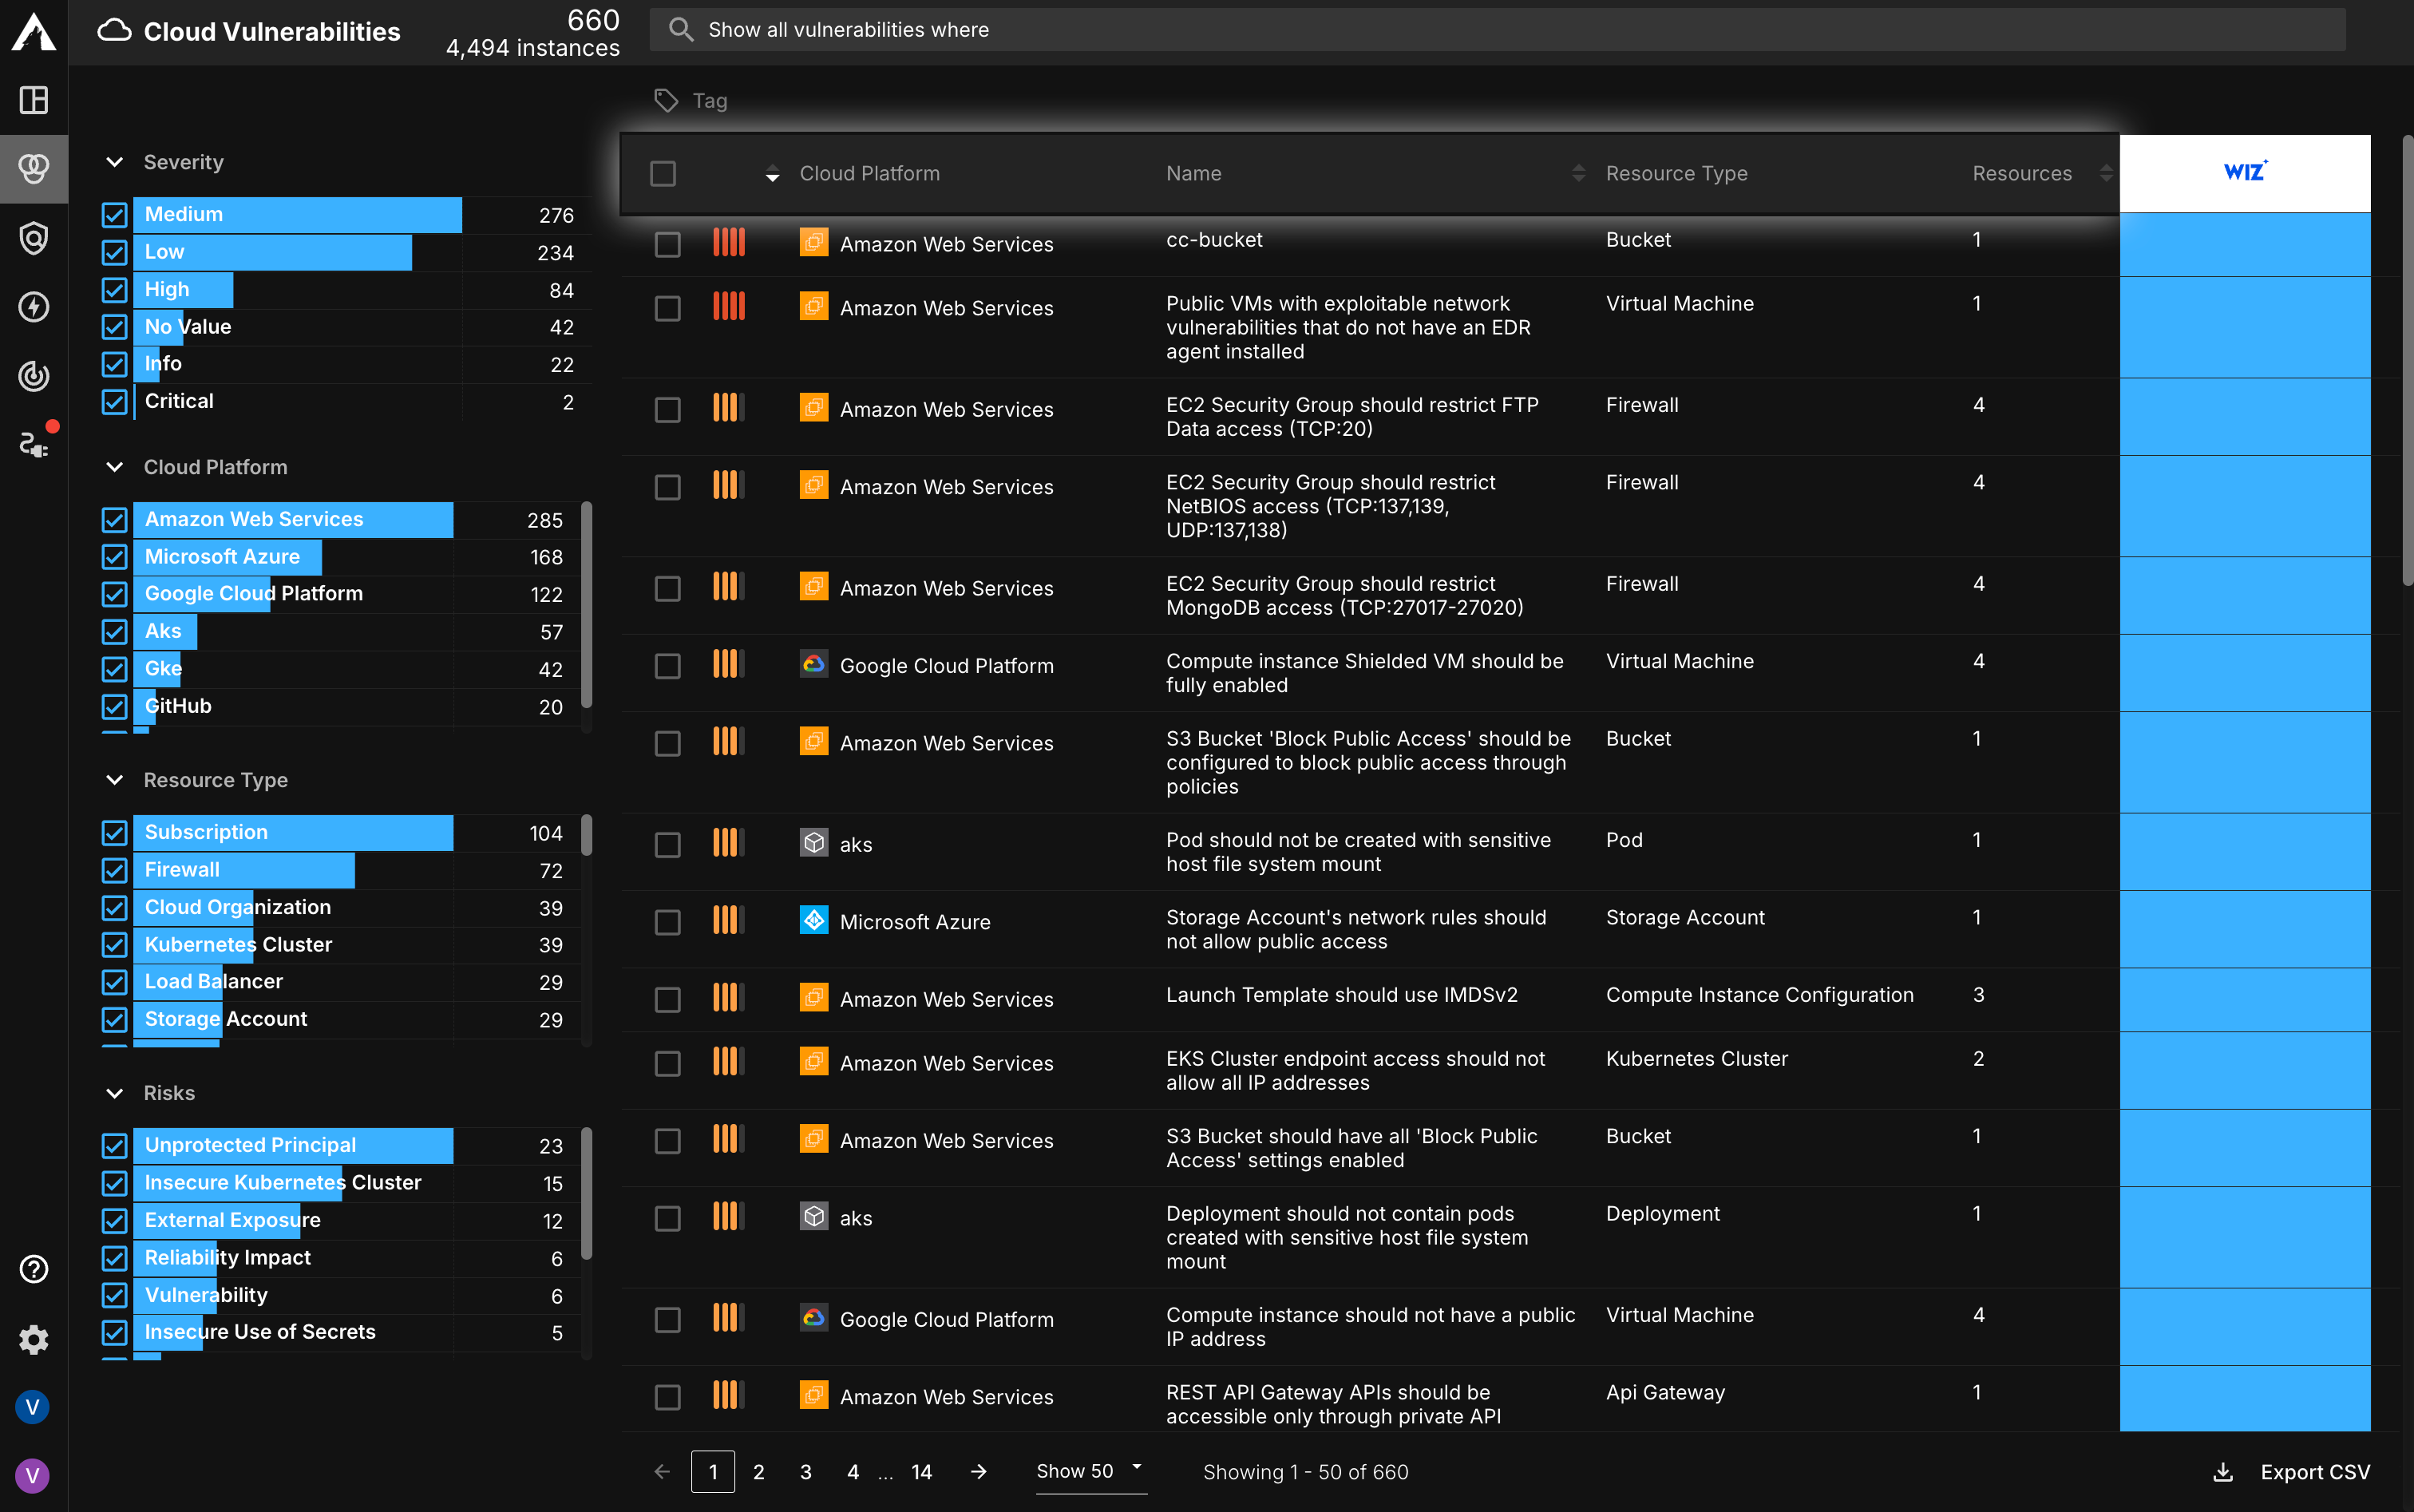The height and width of the screenshot is (1512, 2414).
Task: Click aks cube icon in Deployment row
Action: point(814,1217)
